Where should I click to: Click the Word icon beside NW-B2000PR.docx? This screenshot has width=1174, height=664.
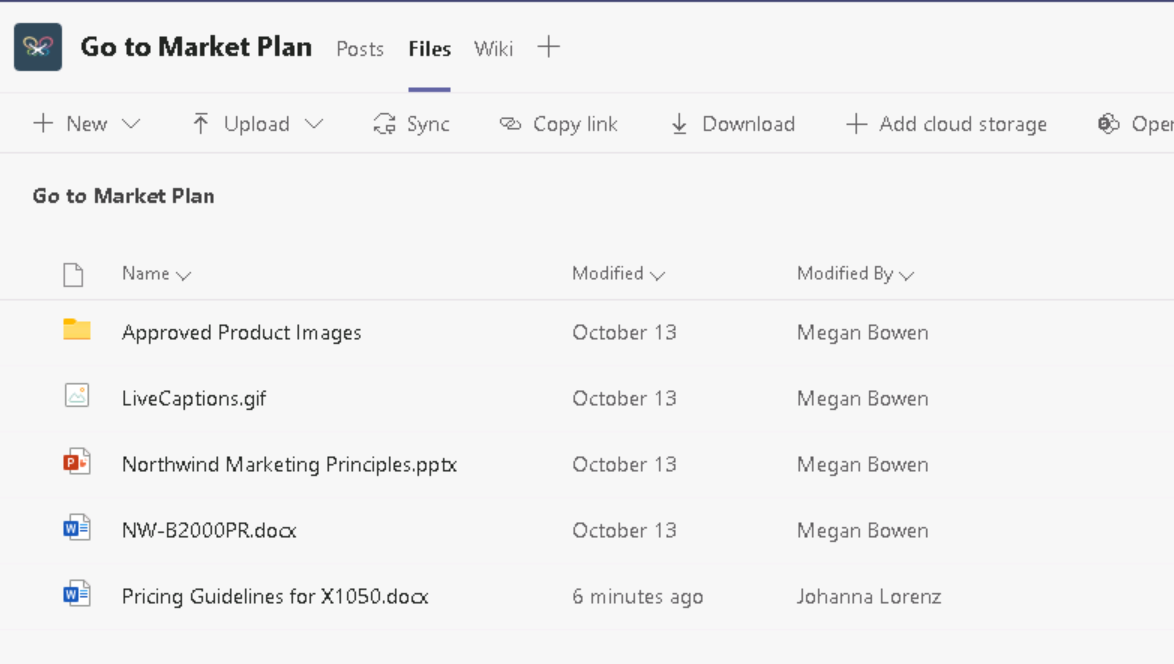click(x=77, y=528)
